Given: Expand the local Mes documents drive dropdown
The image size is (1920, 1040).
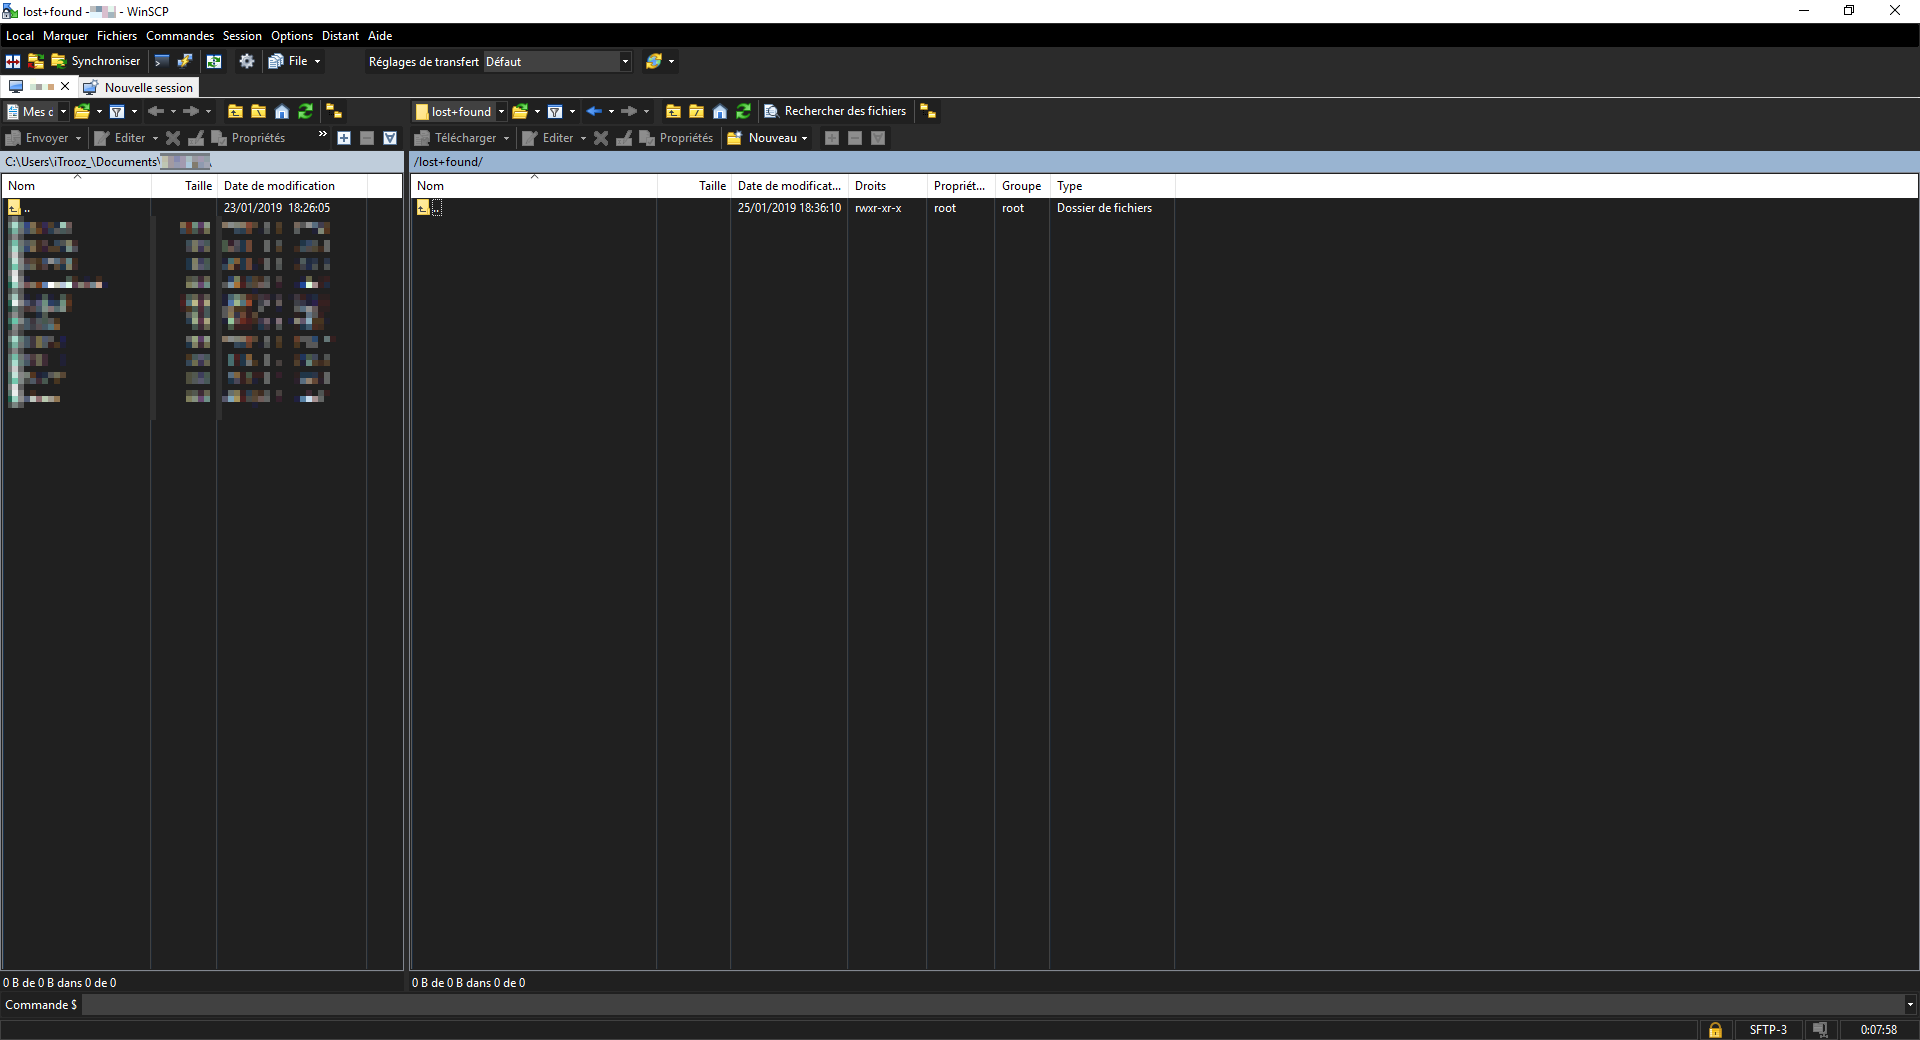Looking at the screenshot, I should 63,111.
